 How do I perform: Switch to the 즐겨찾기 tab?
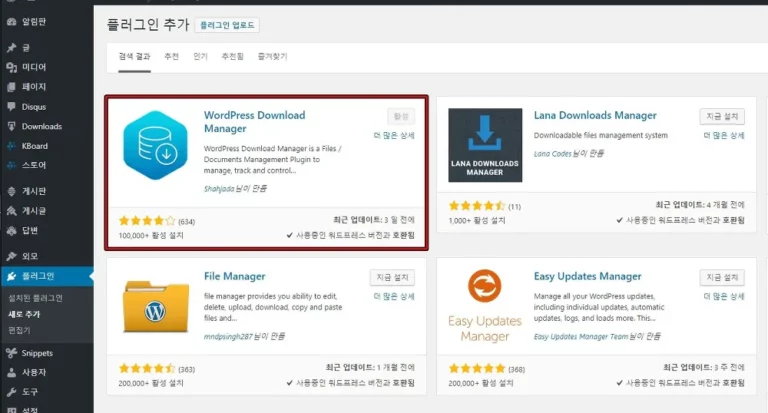272,57
